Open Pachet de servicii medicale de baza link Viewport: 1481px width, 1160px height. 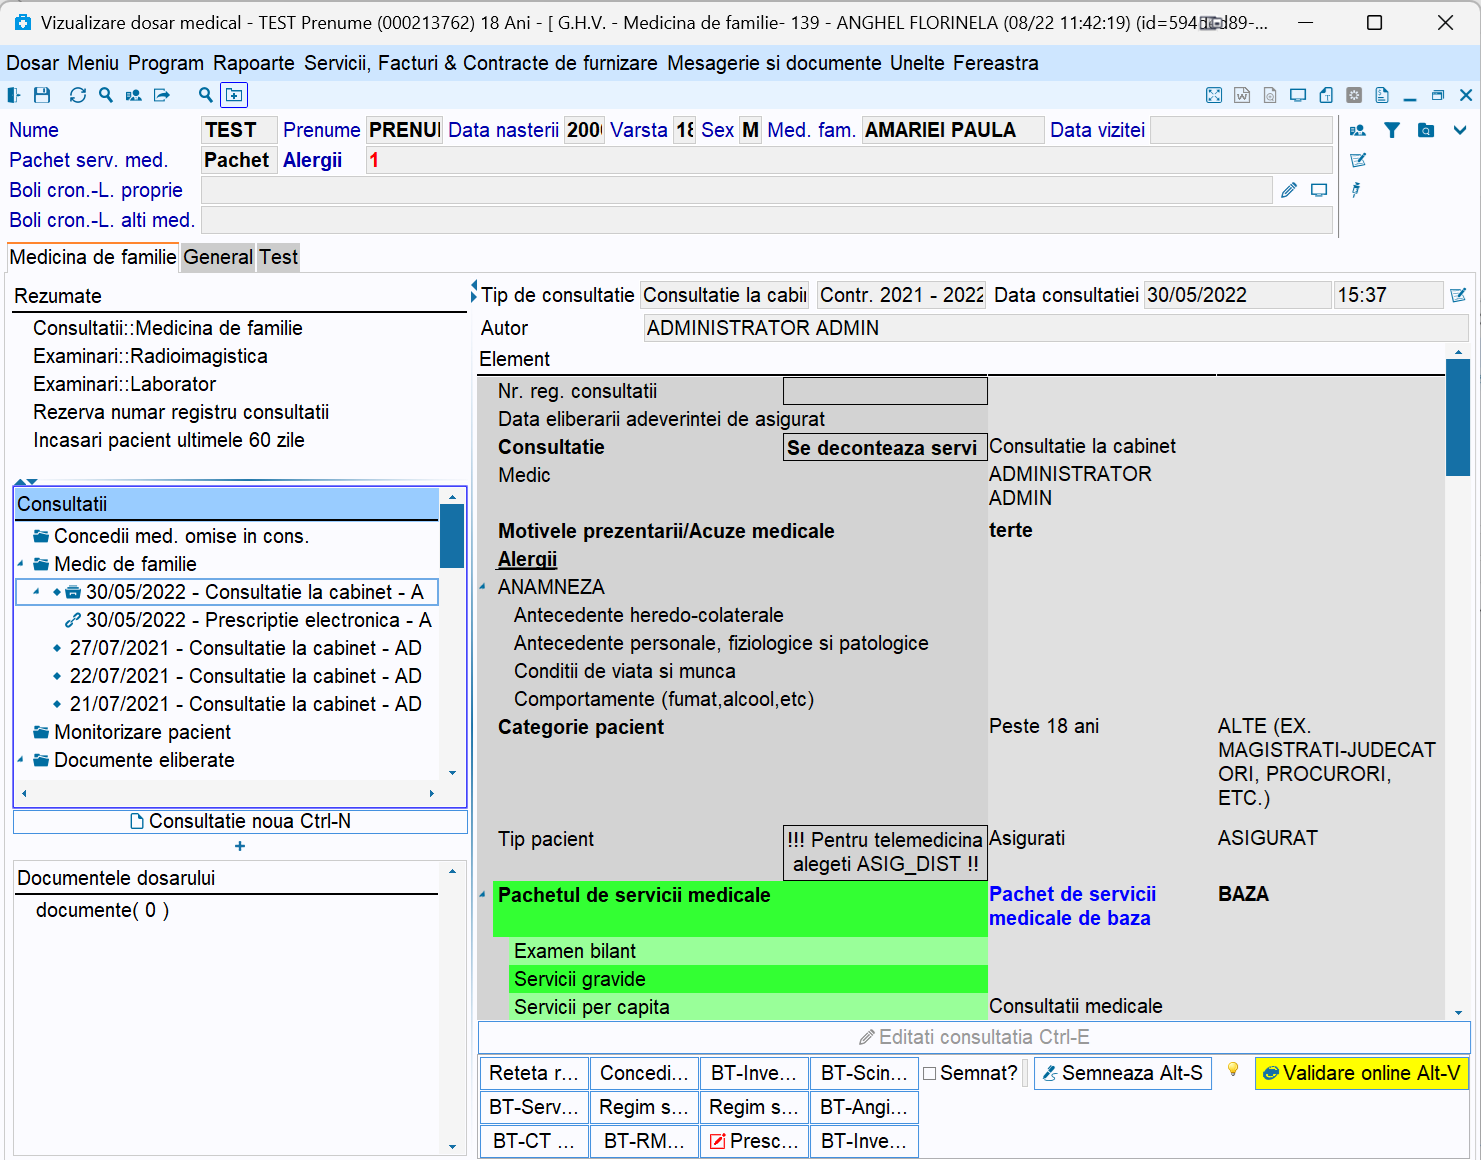pyautogui.click(x=1072, y=906)
